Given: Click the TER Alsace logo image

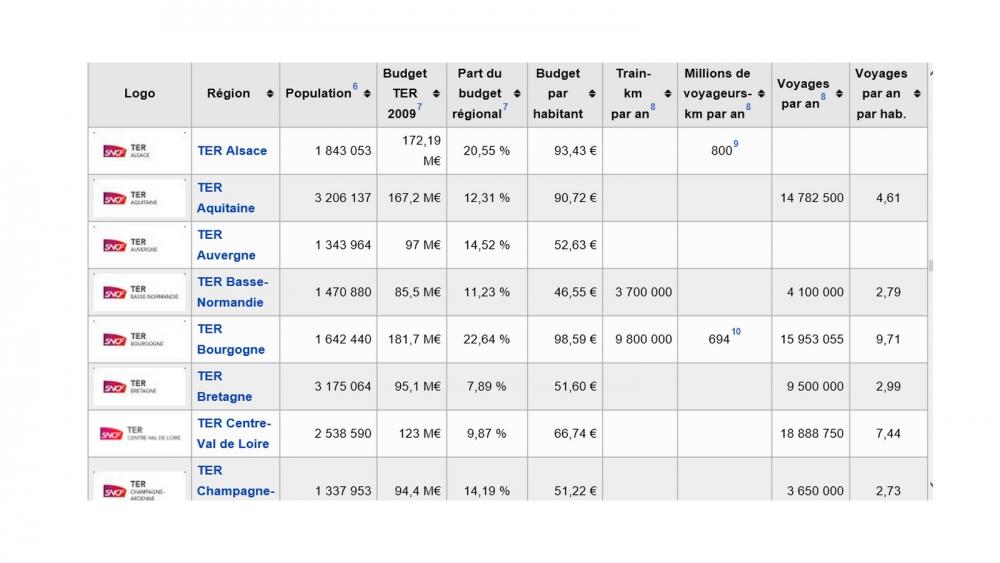Looking at the screenshot, I should pos(139,151).
